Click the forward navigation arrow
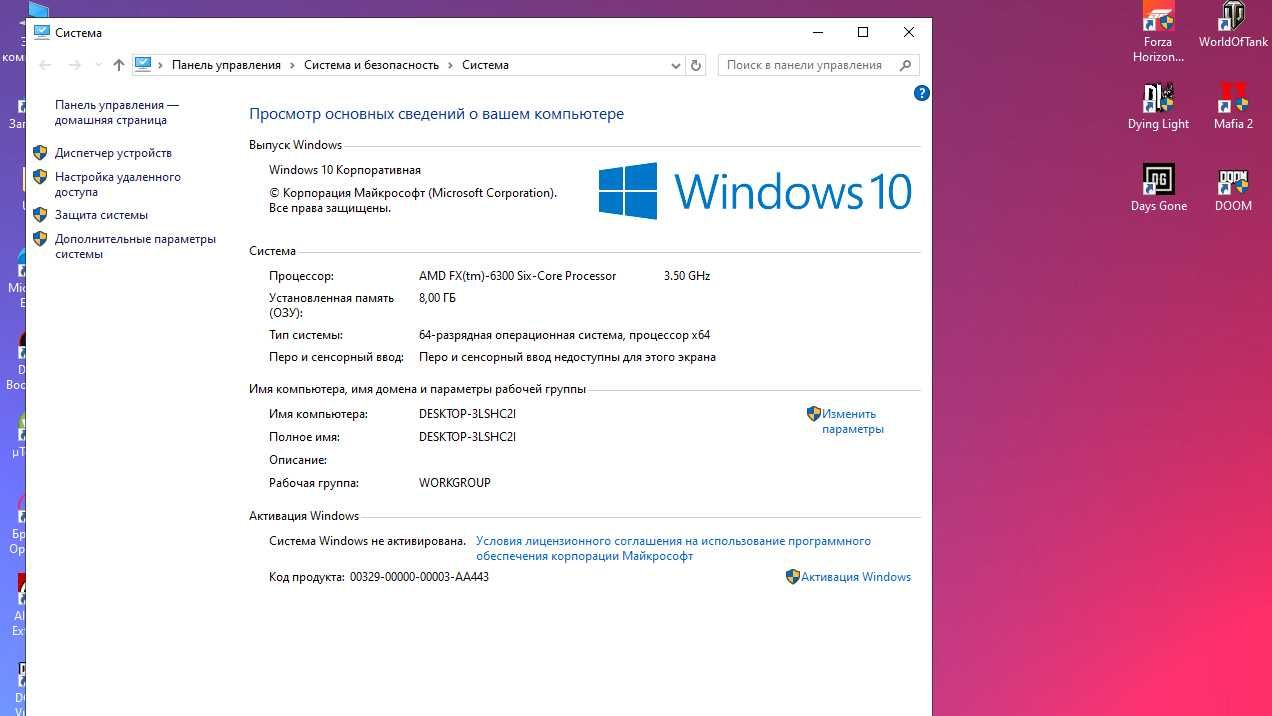Viewport: 1272px width, 716px height. tap(74, 65)
